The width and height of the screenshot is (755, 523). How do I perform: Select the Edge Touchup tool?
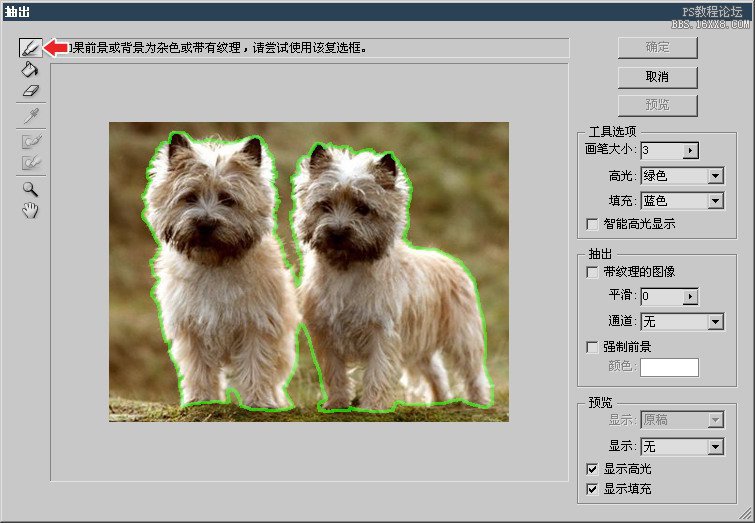(x=31, y=162)
